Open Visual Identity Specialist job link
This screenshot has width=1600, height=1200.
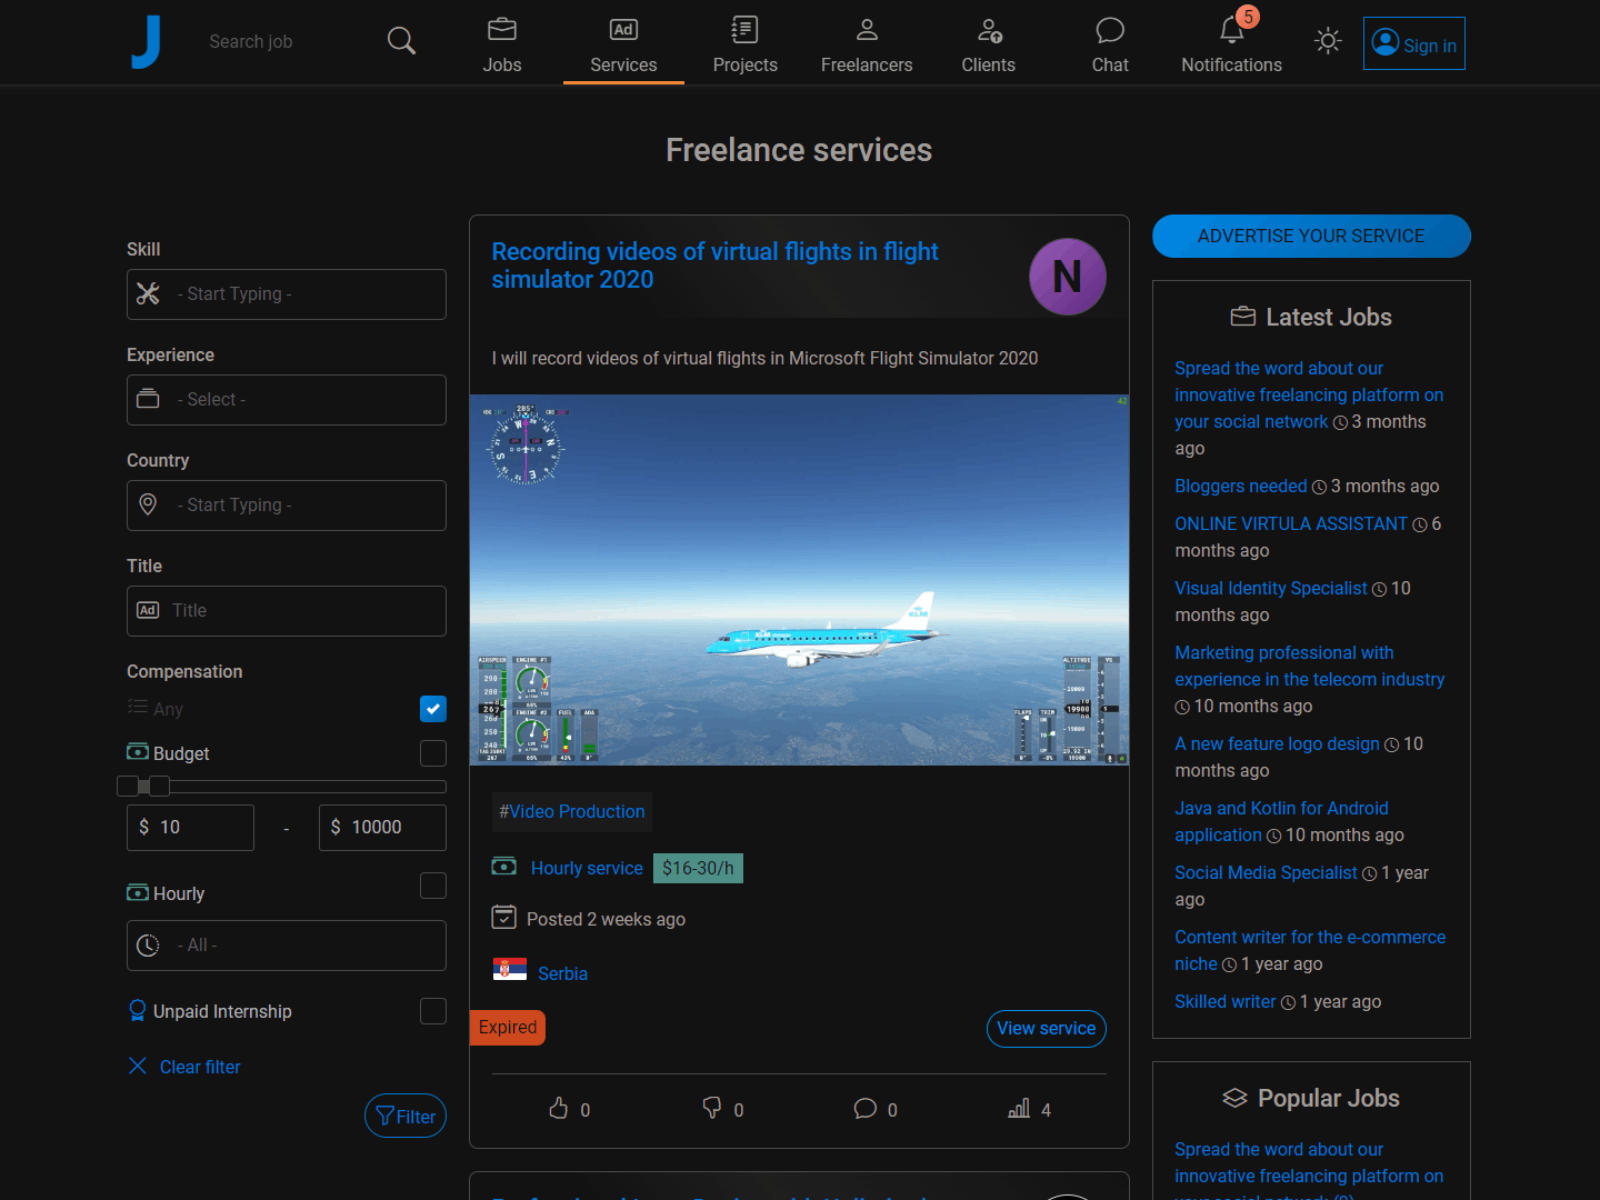point(1271,588)
